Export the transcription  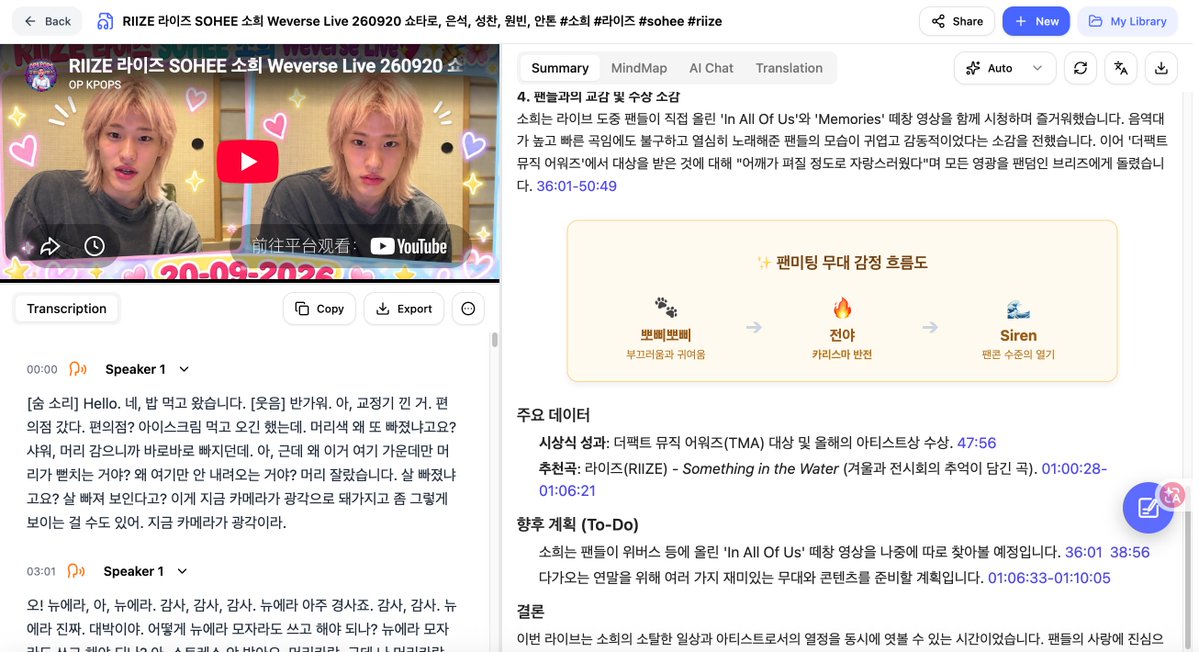404,309
